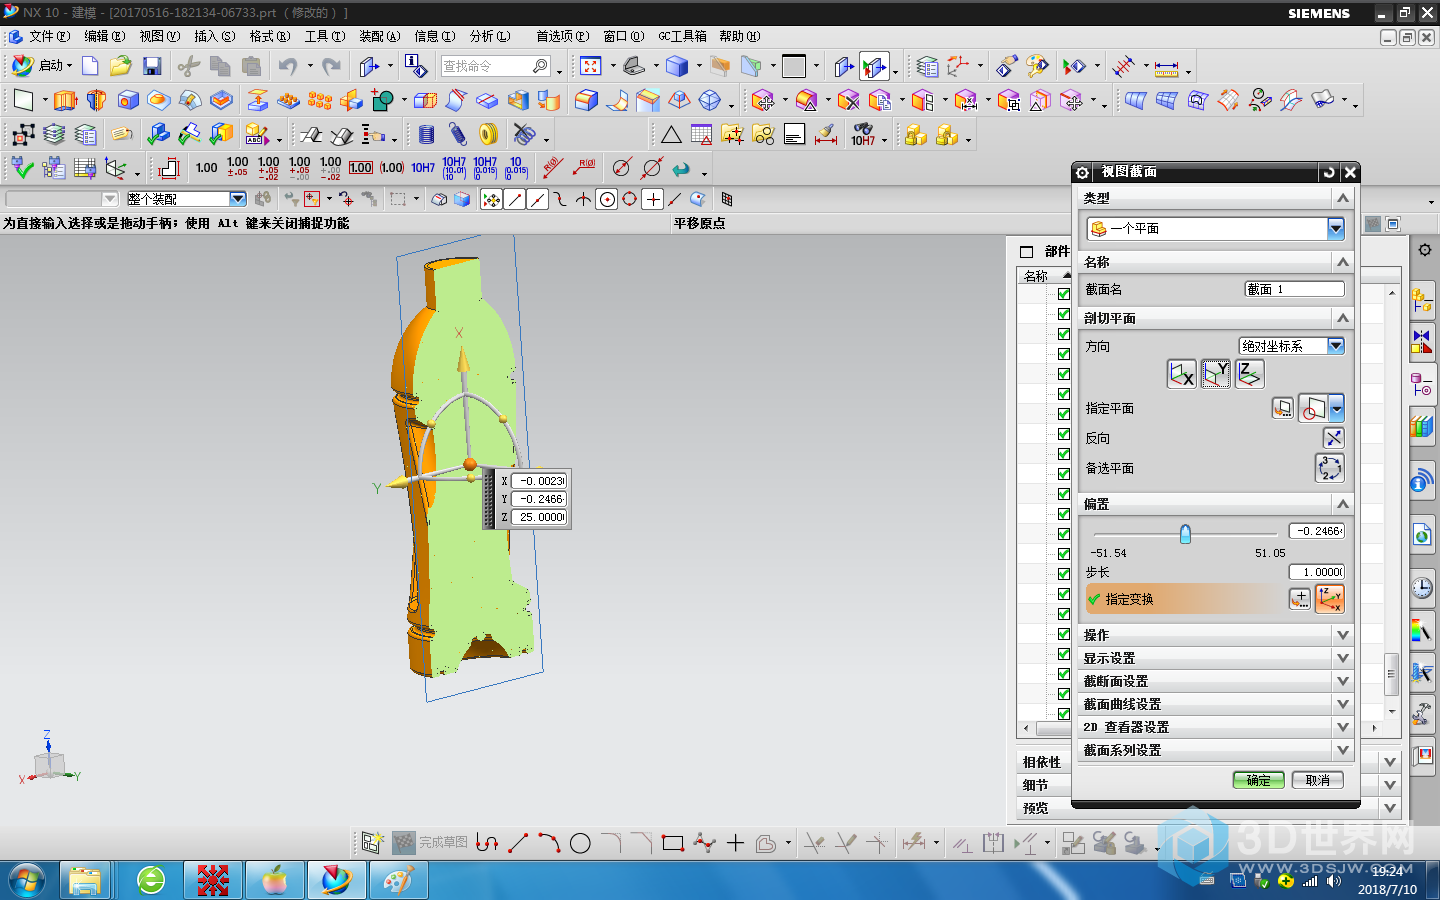Image resolution: width=1440 pixels, height=900 pixels.
Task: Click the manipulator icon beside 指定变换
Action: point(1330,599)
